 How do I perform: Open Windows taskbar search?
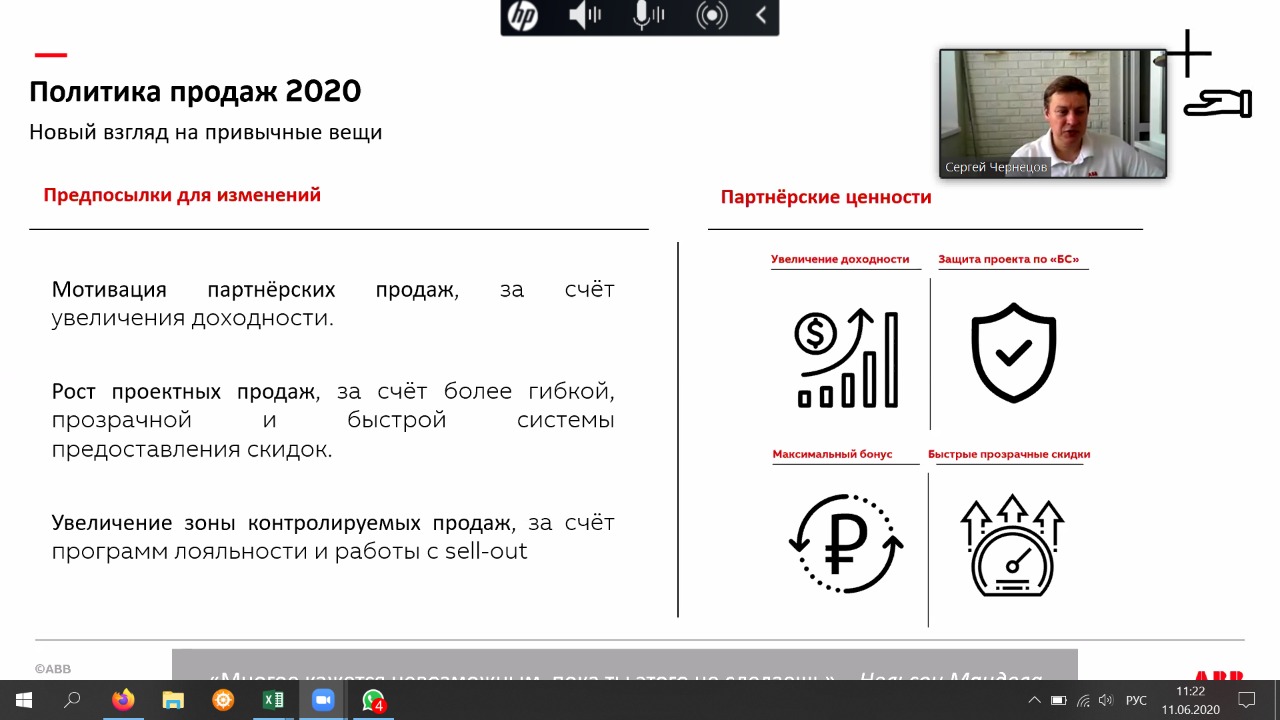(x=73, y=700)
